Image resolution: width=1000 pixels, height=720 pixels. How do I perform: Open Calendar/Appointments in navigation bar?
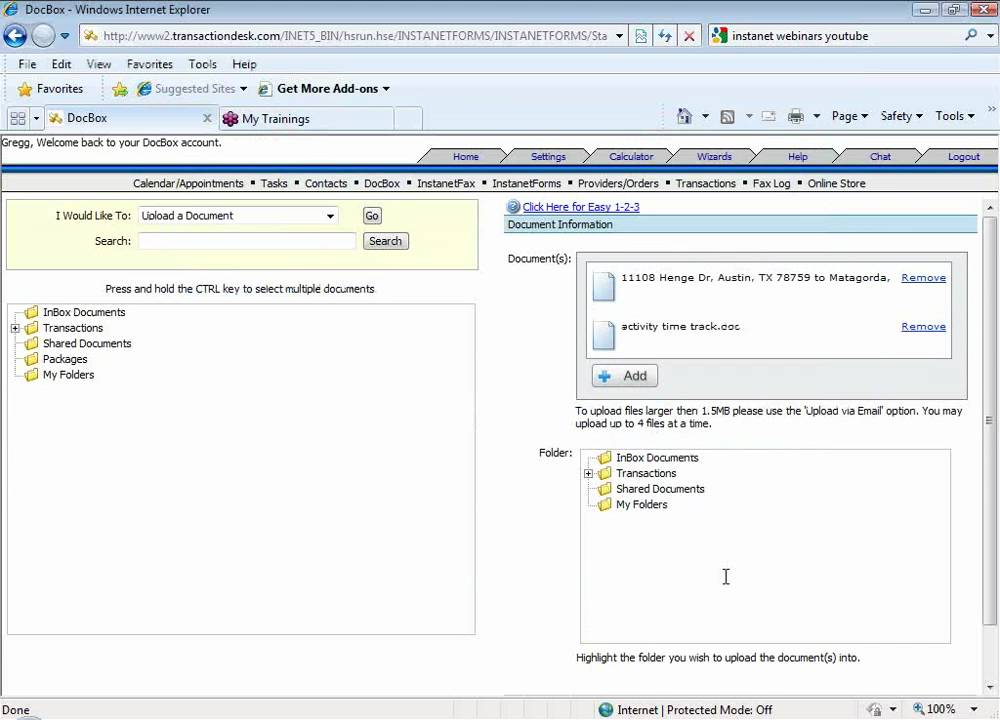click(x=188, y=183)
